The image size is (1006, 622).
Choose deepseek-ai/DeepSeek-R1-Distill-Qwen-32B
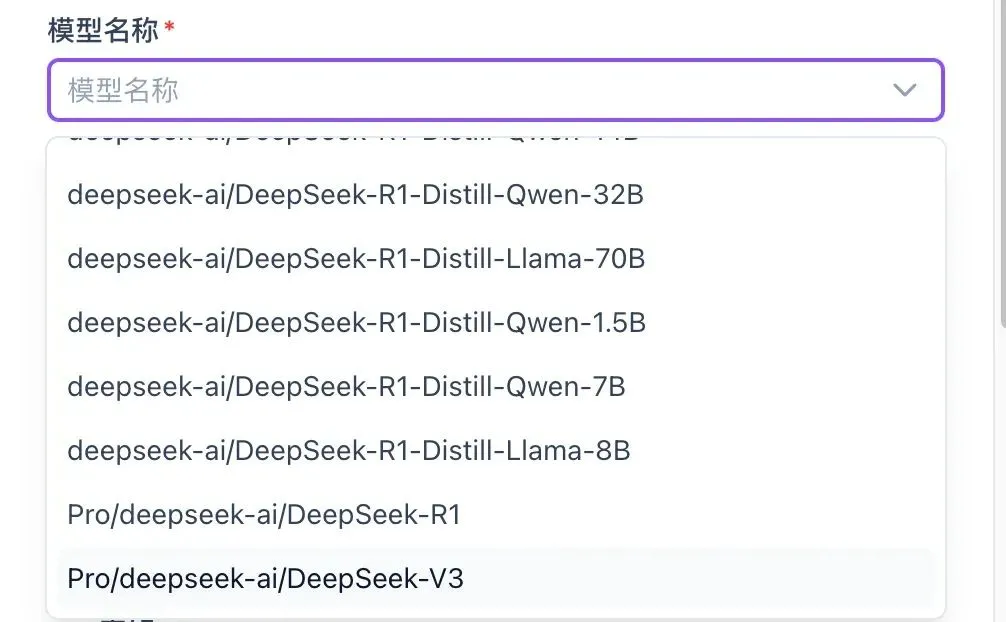pyautogui.click(x=355, y=195)
